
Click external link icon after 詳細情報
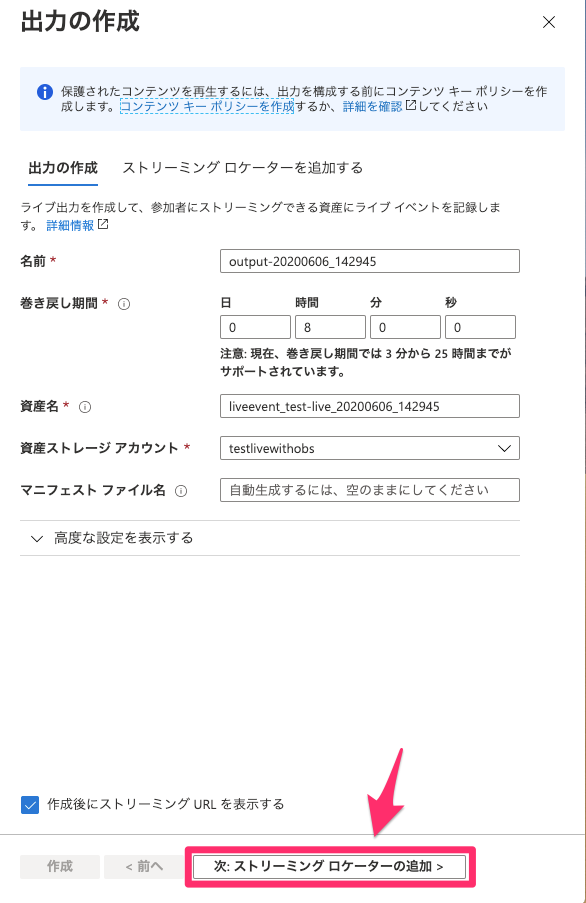[103, 224]
